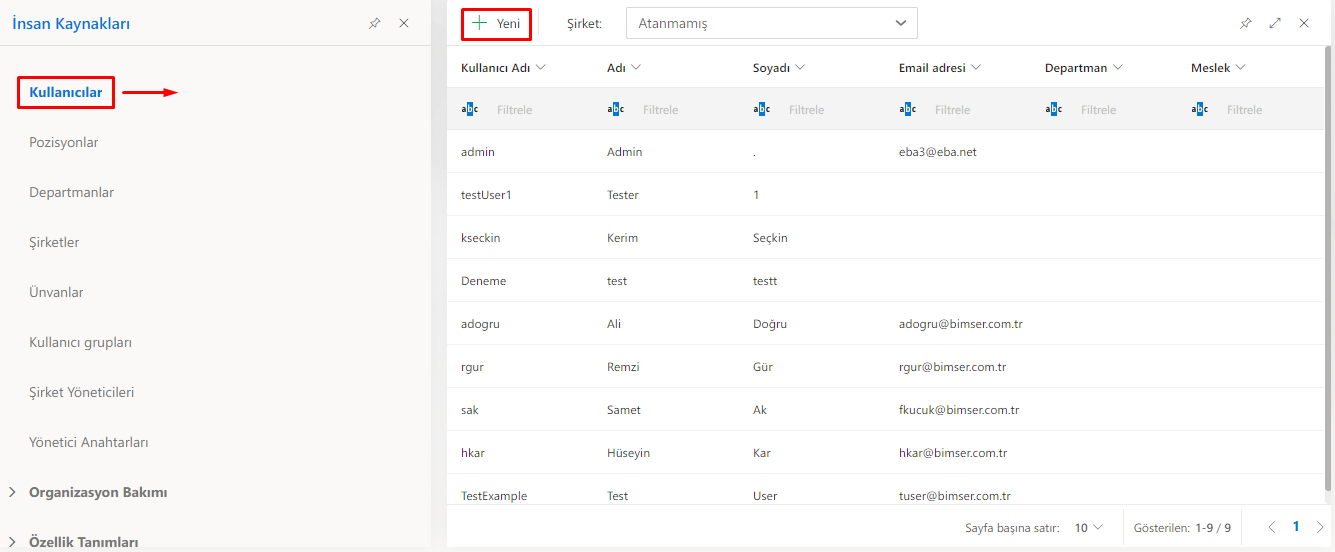Click the filter type icon under Meslek
Image resolution: width=1335 pixels, height=552 pixels.
click(1200, 110)
